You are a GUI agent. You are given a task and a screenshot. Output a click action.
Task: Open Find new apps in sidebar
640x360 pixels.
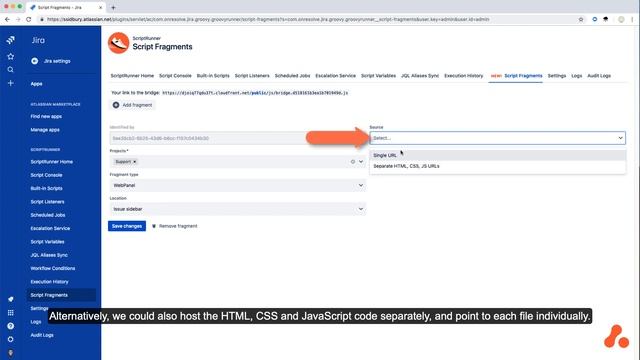tap(46, 116)
